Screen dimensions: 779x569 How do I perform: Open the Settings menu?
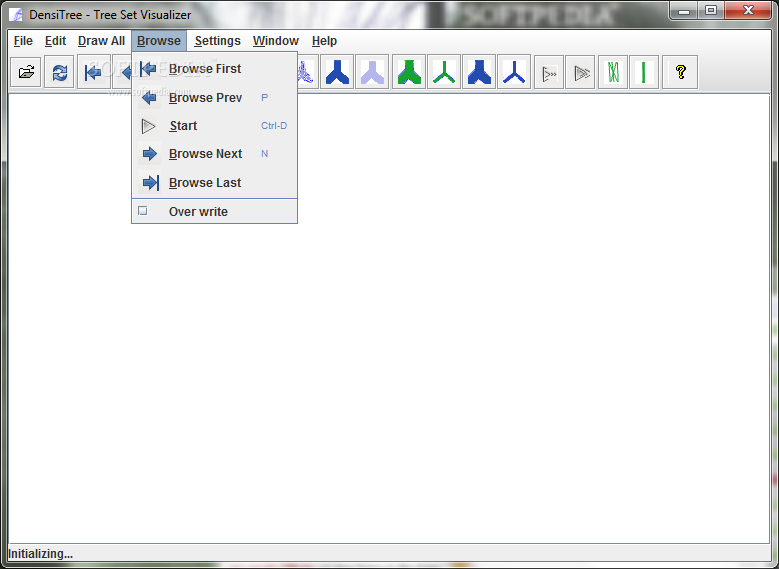point(218,41)
